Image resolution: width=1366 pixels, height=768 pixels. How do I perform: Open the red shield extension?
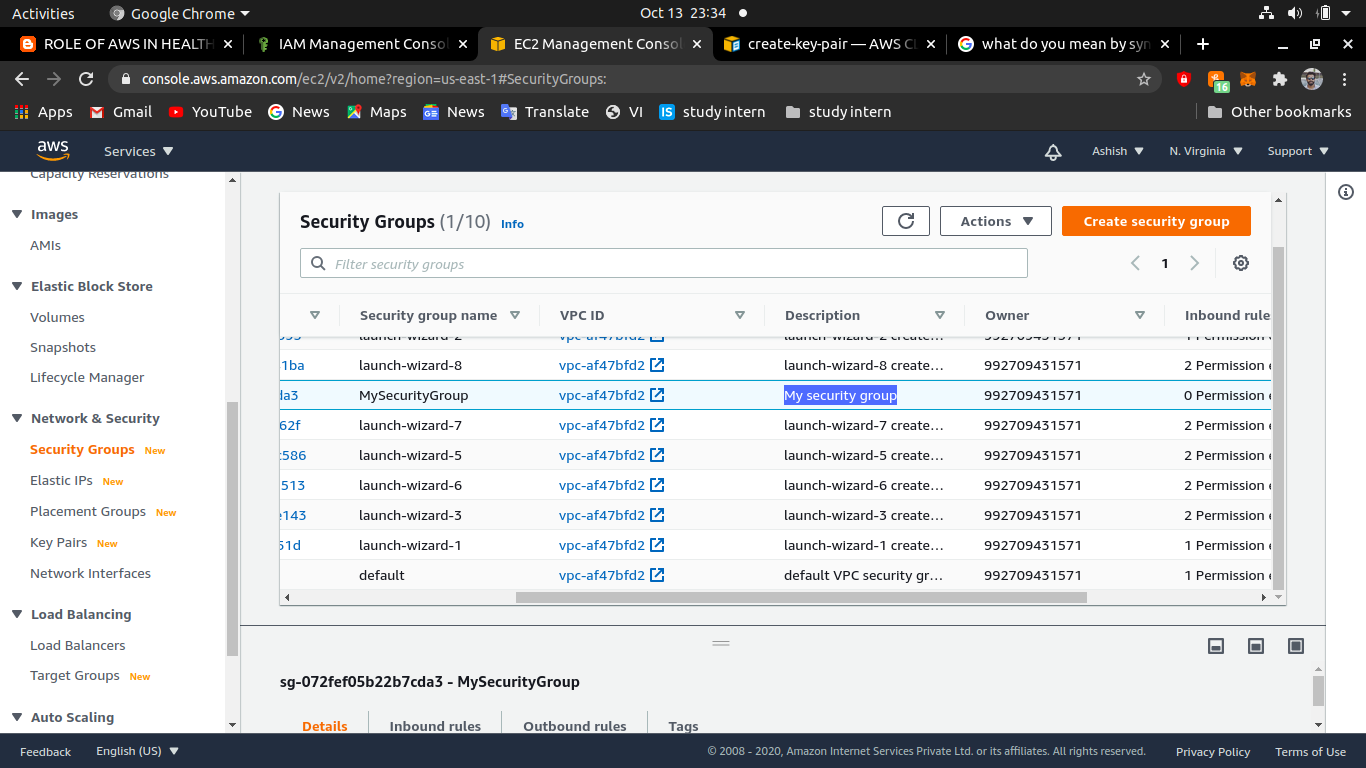1184,79
